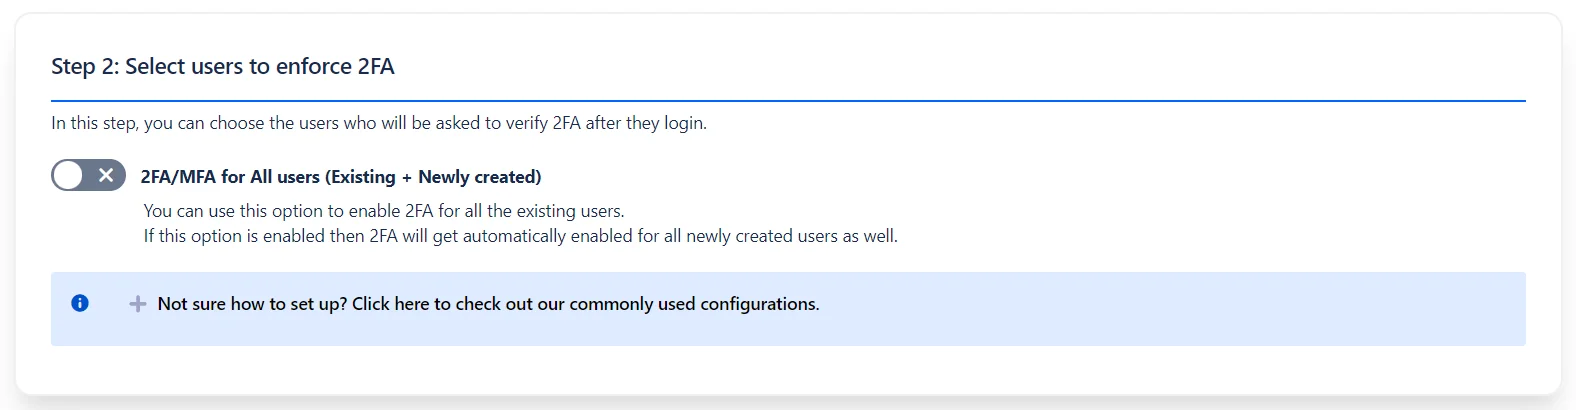This screenshot has height=410, width=1576.
Task: Expand commonly used configurations with the plus icon
Action: tap(138, 304)
